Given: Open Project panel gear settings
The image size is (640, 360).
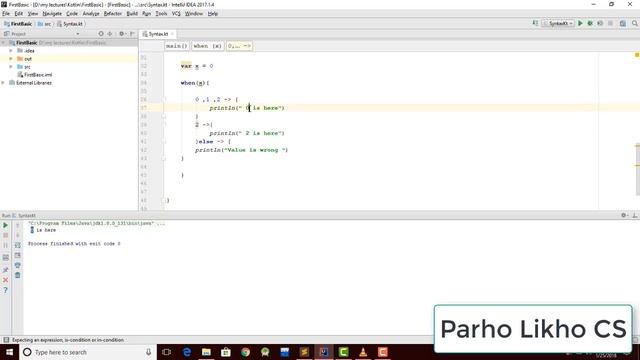Looking at the screenshot, I should [x=122, y=34].
